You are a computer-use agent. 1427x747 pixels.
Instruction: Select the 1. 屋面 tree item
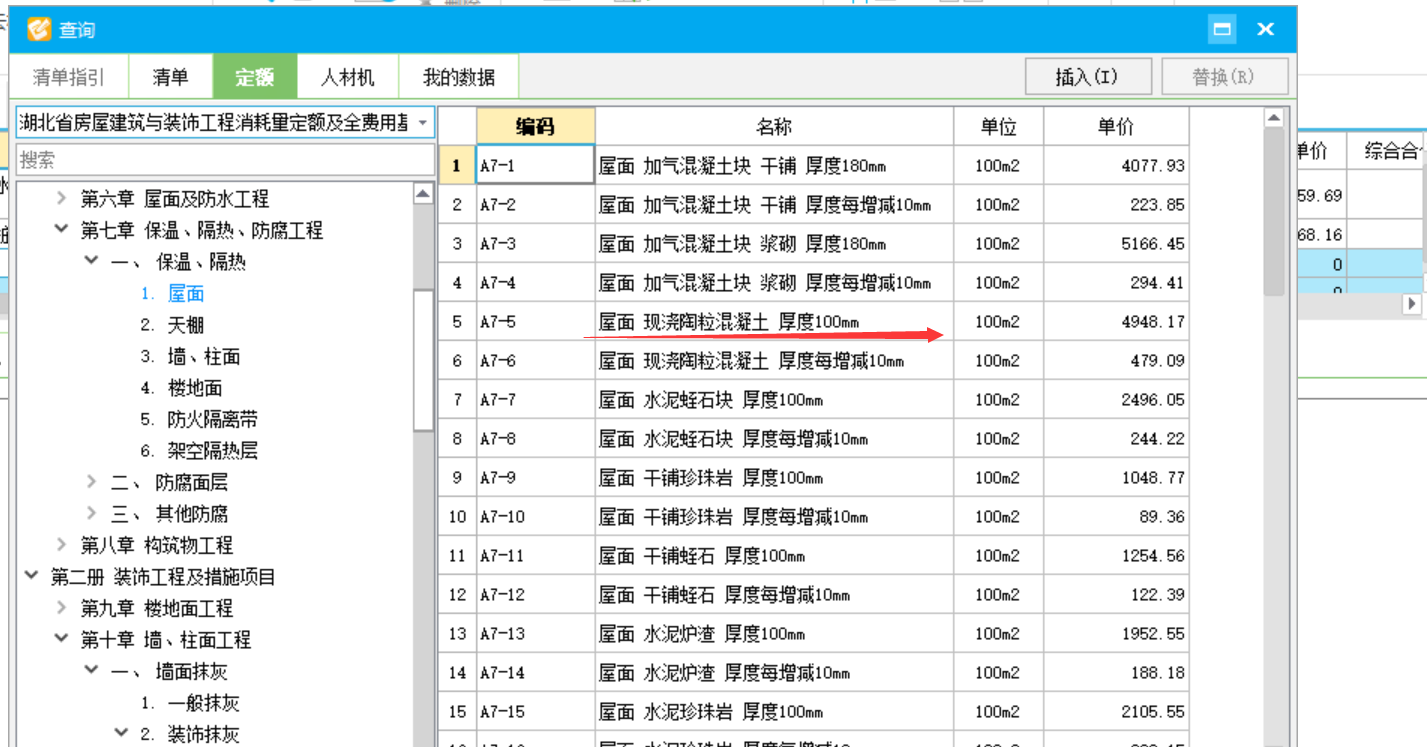pos(172,293)
